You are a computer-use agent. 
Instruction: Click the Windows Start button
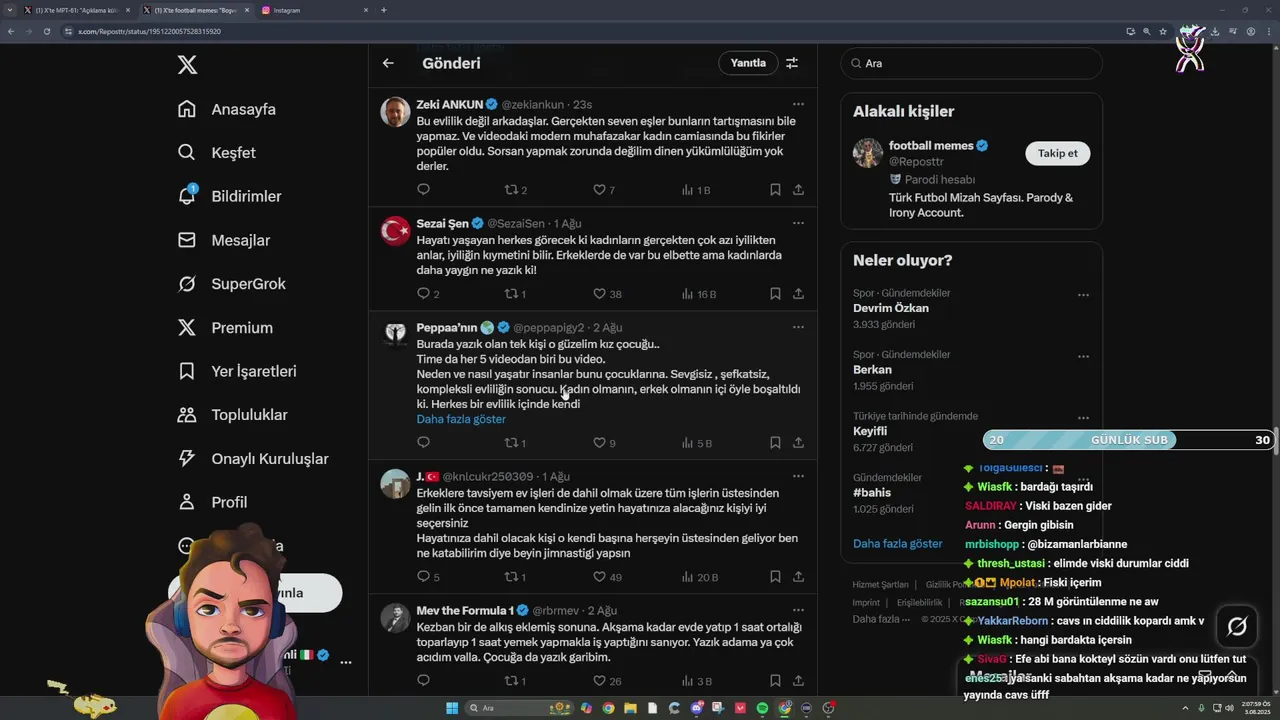[452, 708]
